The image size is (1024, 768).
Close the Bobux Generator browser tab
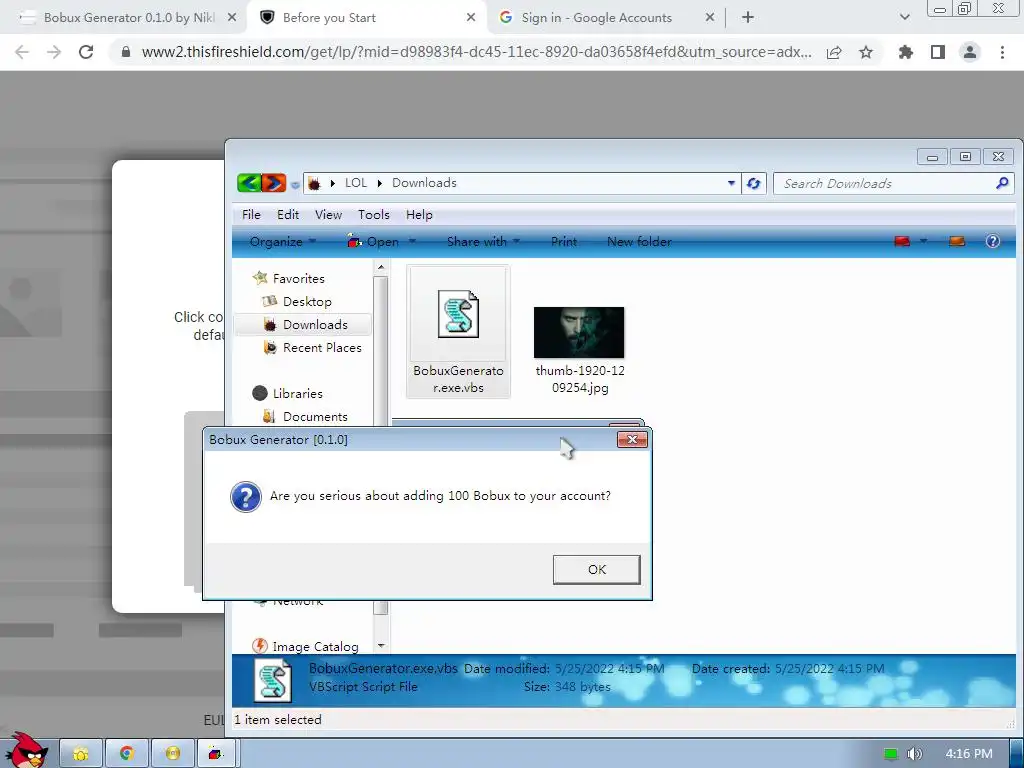232,18
